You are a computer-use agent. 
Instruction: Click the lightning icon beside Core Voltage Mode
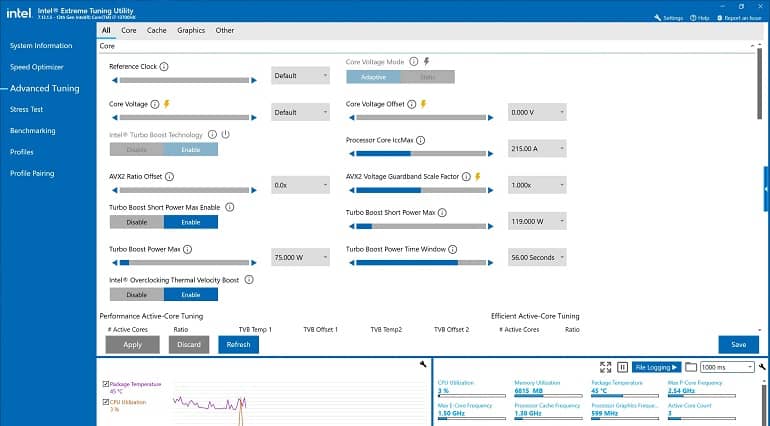point(426,61)
